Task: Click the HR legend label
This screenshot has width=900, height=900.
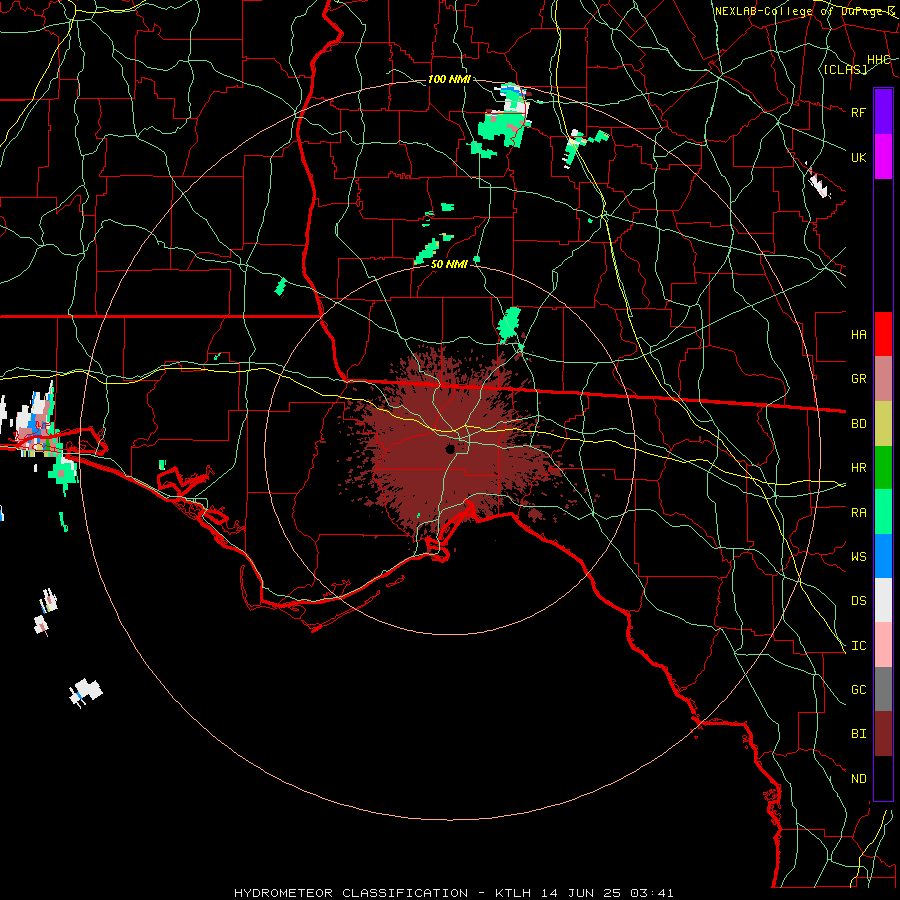Action: (858, 468)
